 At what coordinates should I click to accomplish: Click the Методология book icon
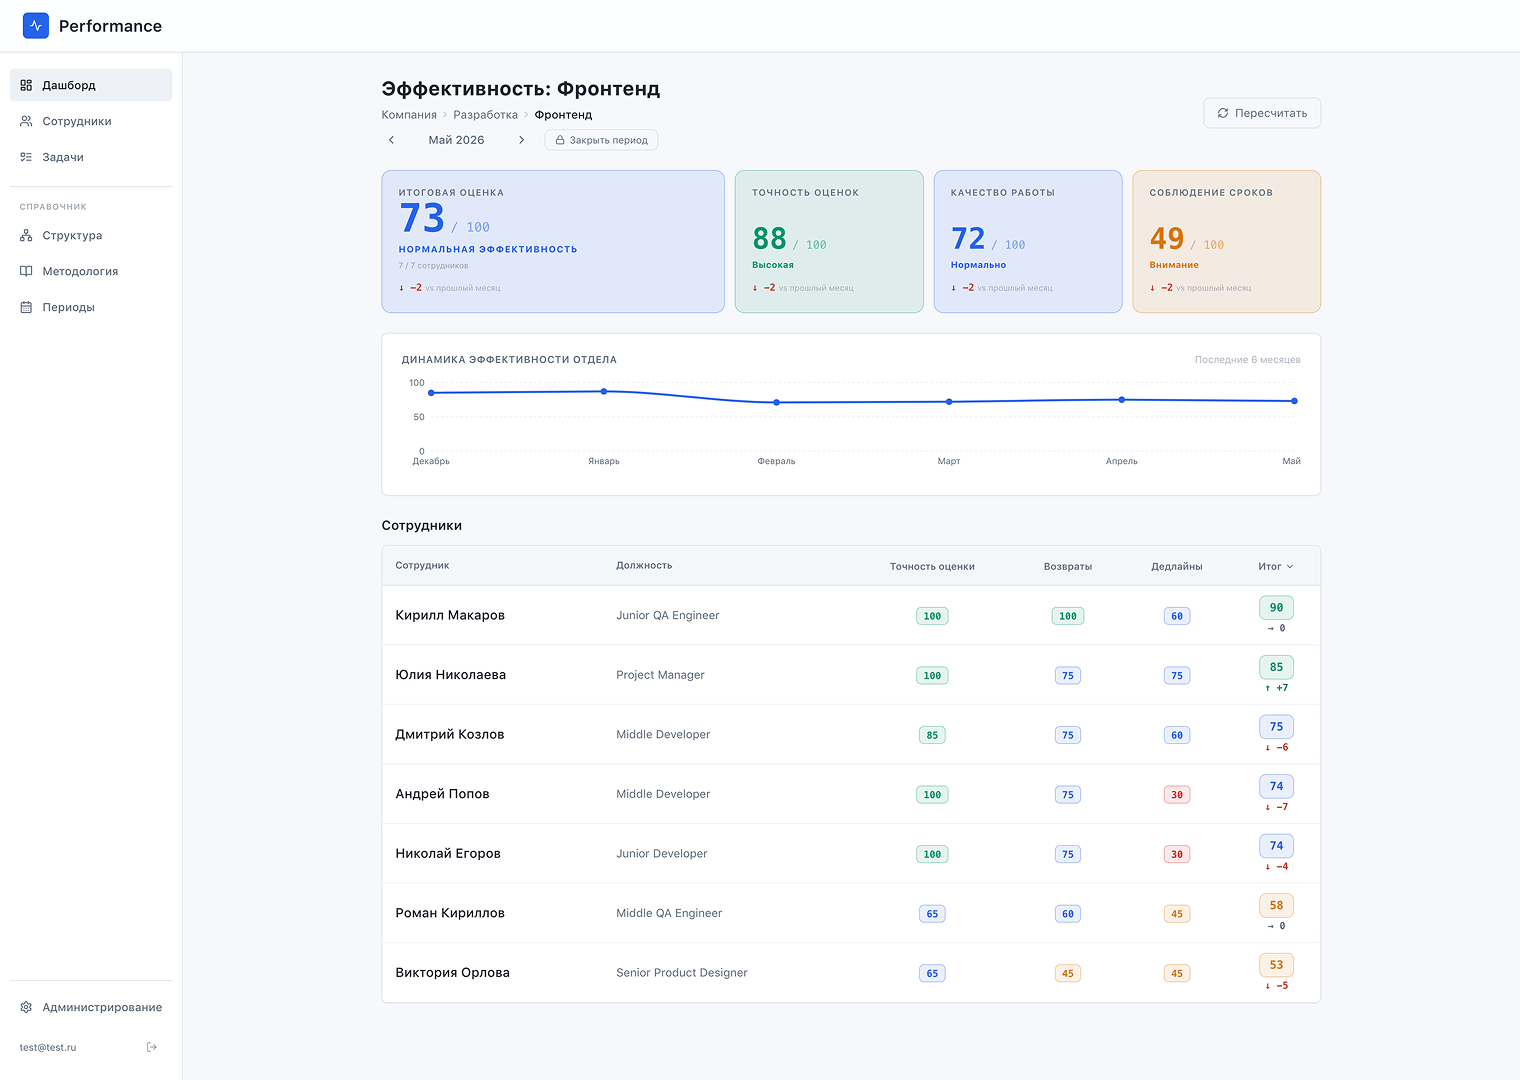click(26, 271)
